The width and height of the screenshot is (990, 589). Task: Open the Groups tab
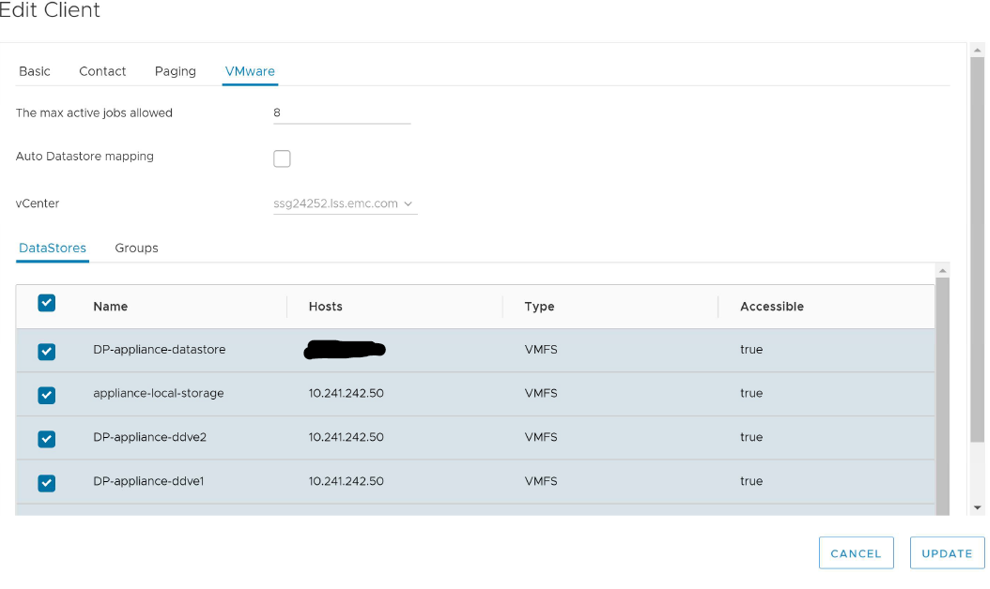click(x=136, y=248)
